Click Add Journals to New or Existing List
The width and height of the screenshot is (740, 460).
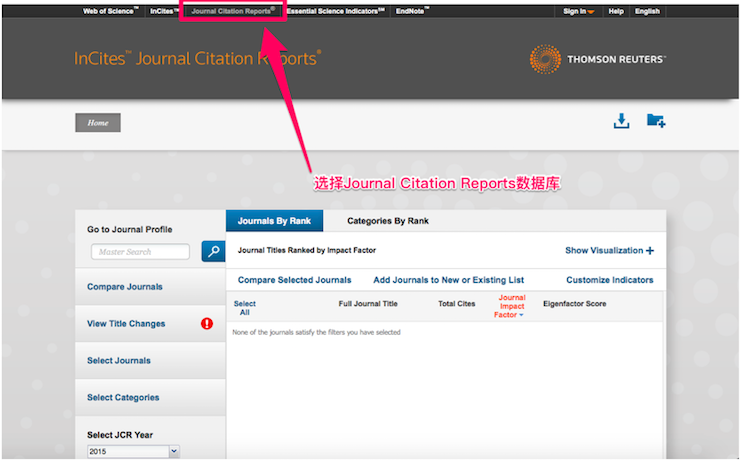[x=448, y=280]
